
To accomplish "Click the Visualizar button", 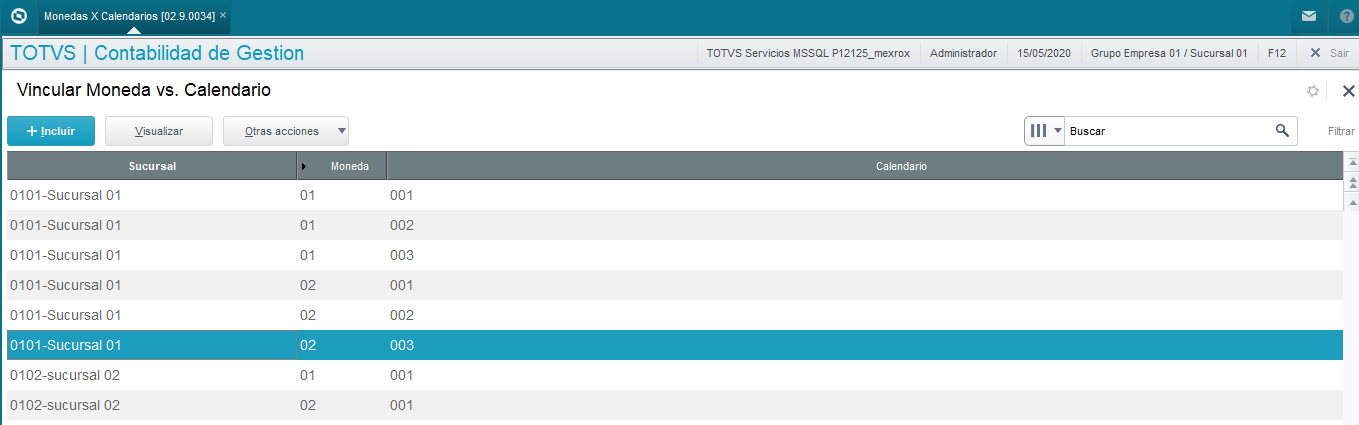I will (x=159, y=131).
